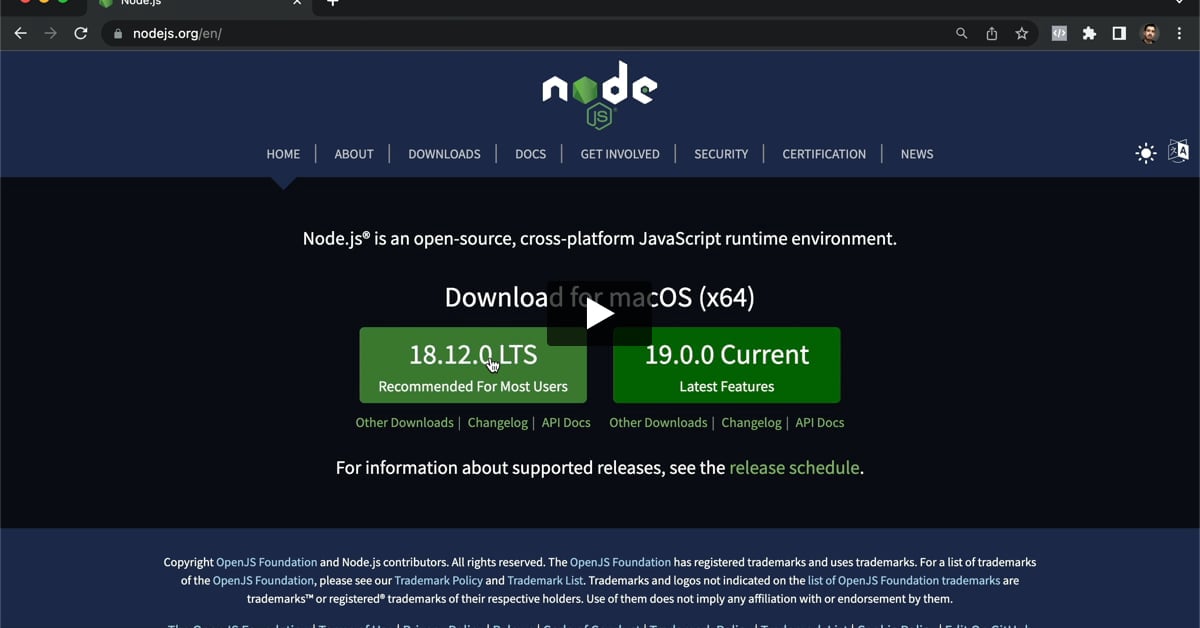1200x628 pixels.
Task: Open the Trademark Policy link
Action: 438,581
